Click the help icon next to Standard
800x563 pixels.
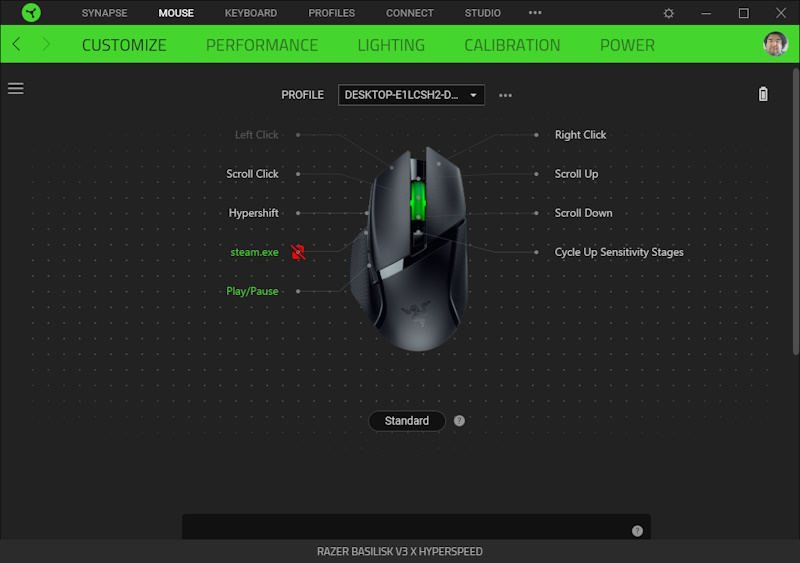(x=459, y=421)
